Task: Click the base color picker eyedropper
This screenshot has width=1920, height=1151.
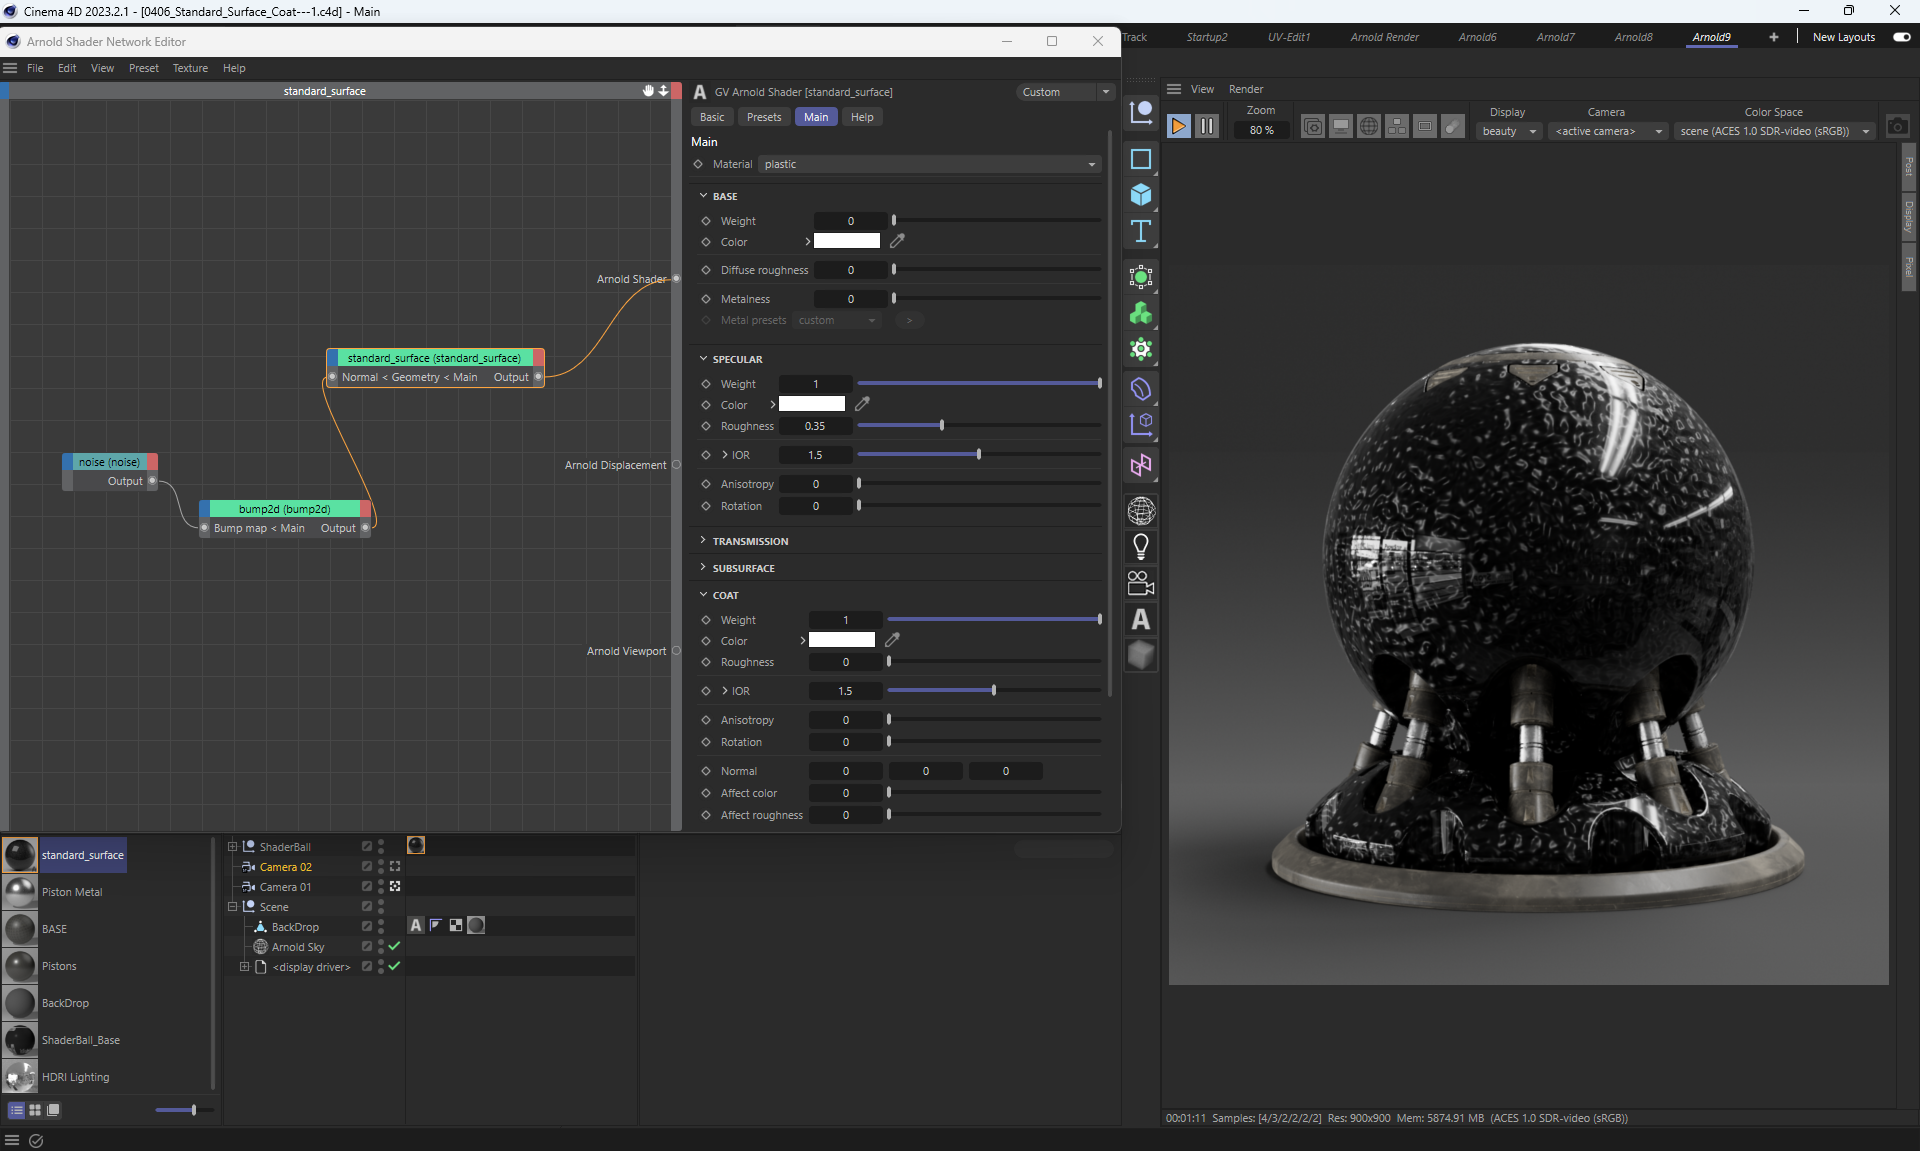Action: click(x=897, y=241)
